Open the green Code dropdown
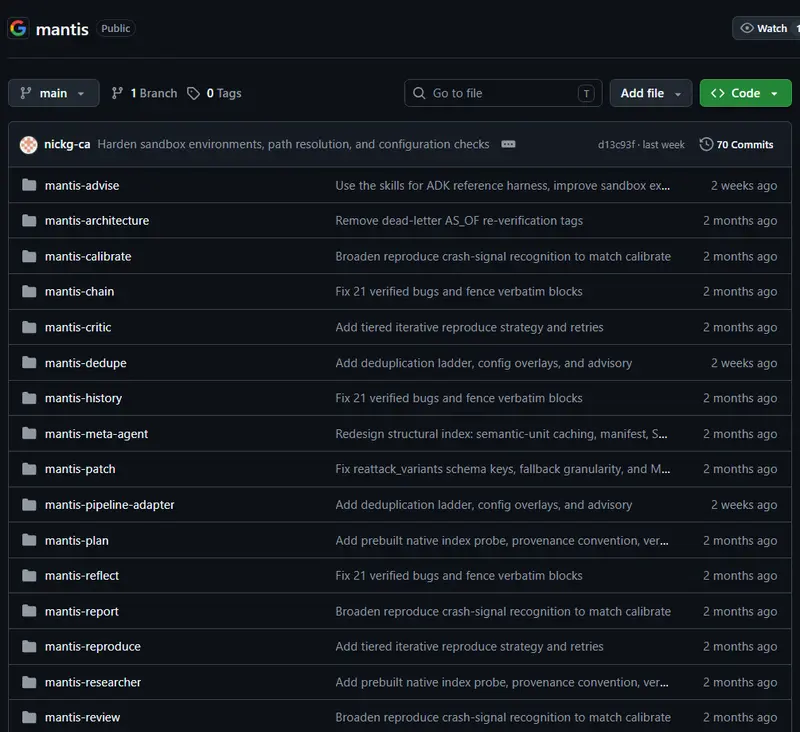 click(x=745, y=93)
